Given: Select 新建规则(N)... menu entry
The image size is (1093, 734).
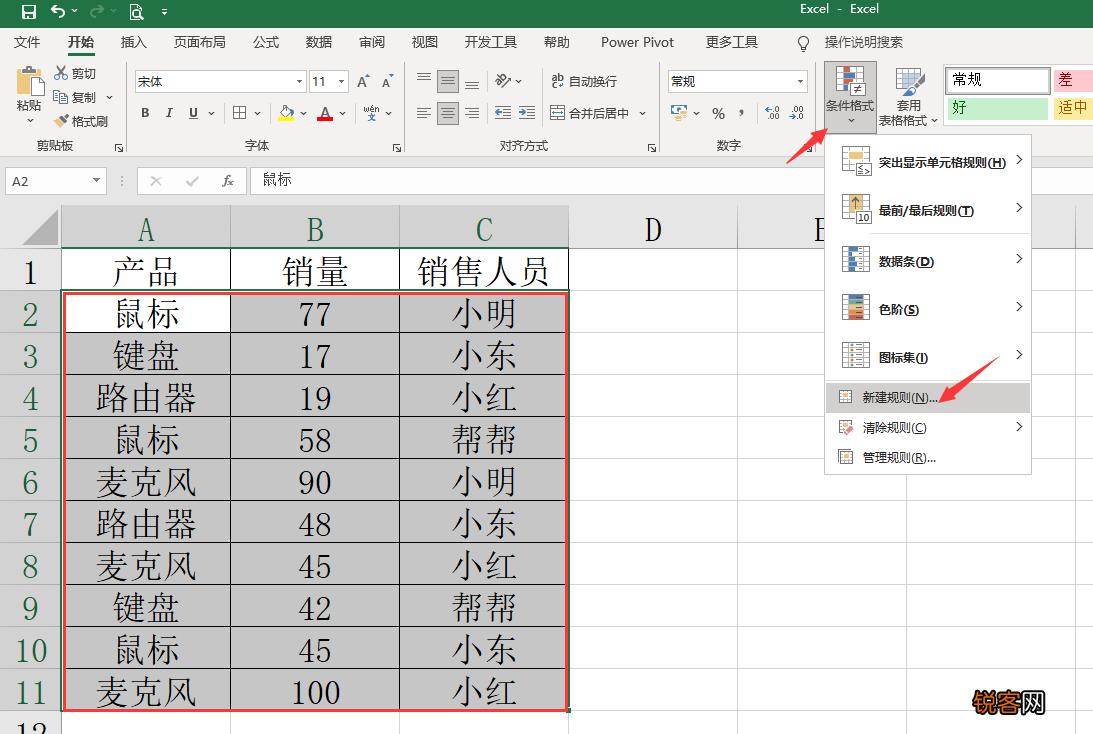Looking at the screenshot, I should click(x=927, y=397).
